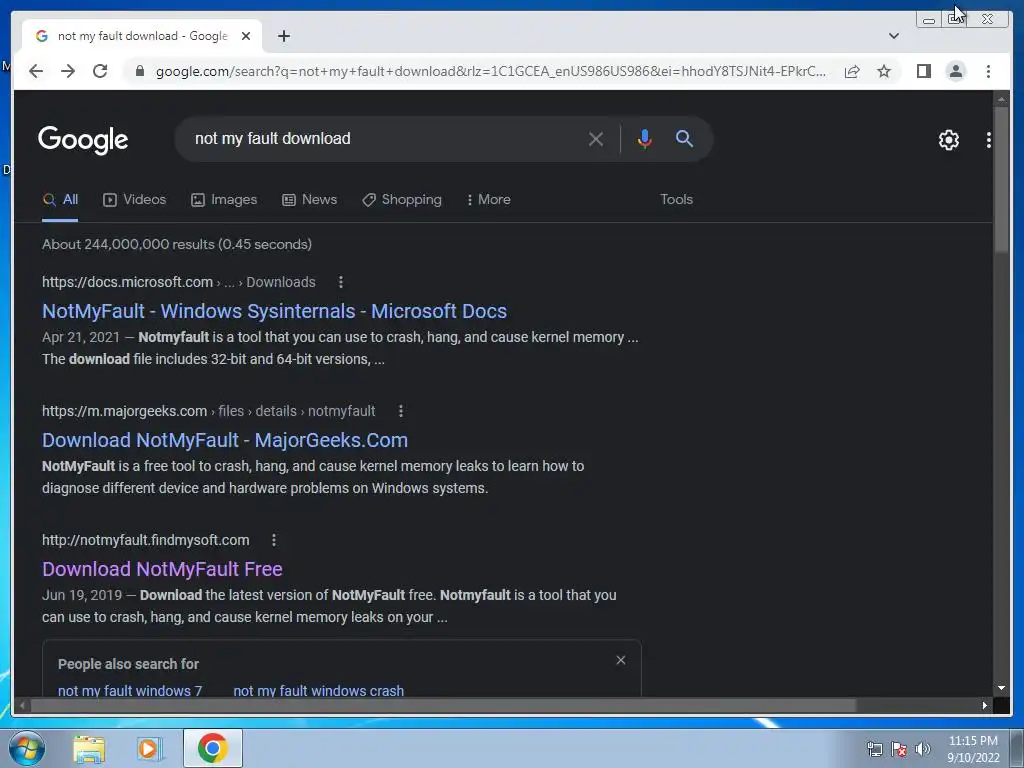1024x768 pixels.
Task: Expand the tab search chevron
Action: [x=894, y=36]
